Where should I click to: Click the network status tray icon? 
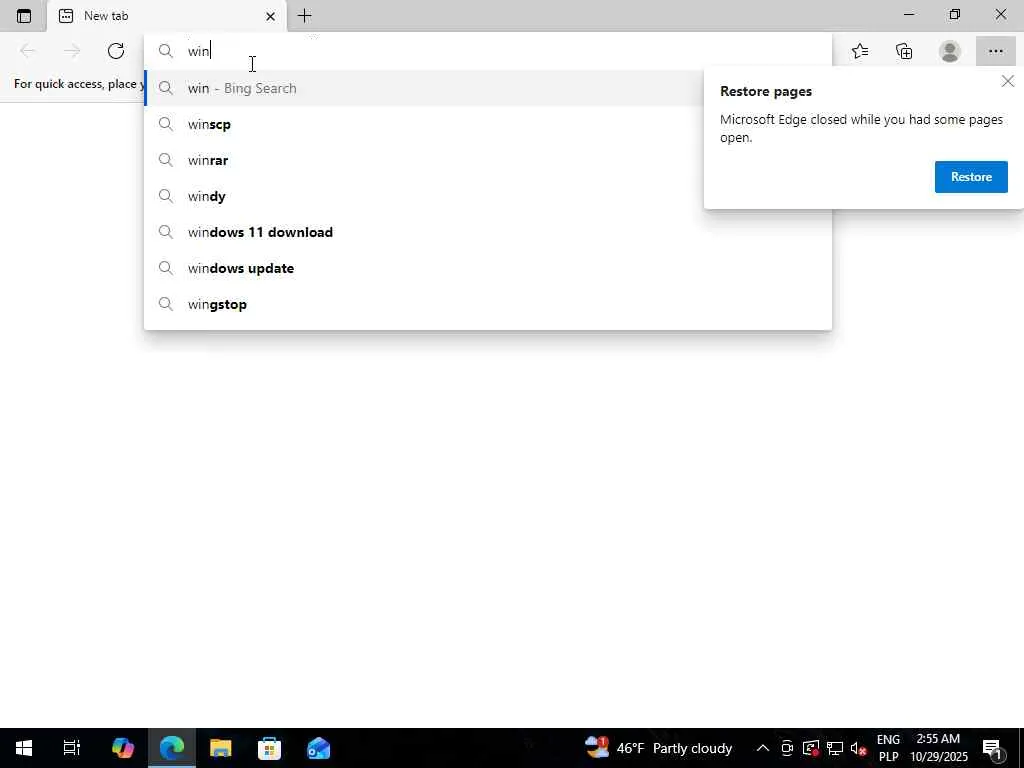835,748
